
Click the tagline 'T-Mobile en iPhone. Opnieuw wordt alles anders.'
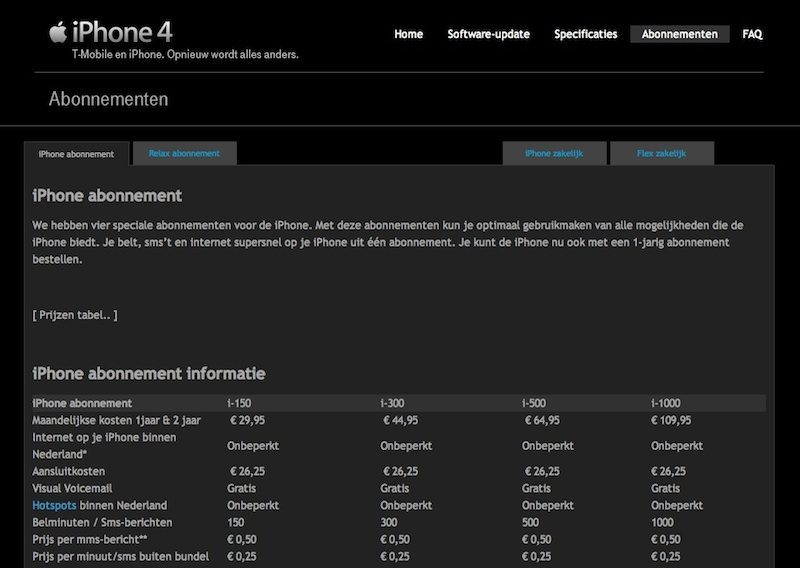185,54
